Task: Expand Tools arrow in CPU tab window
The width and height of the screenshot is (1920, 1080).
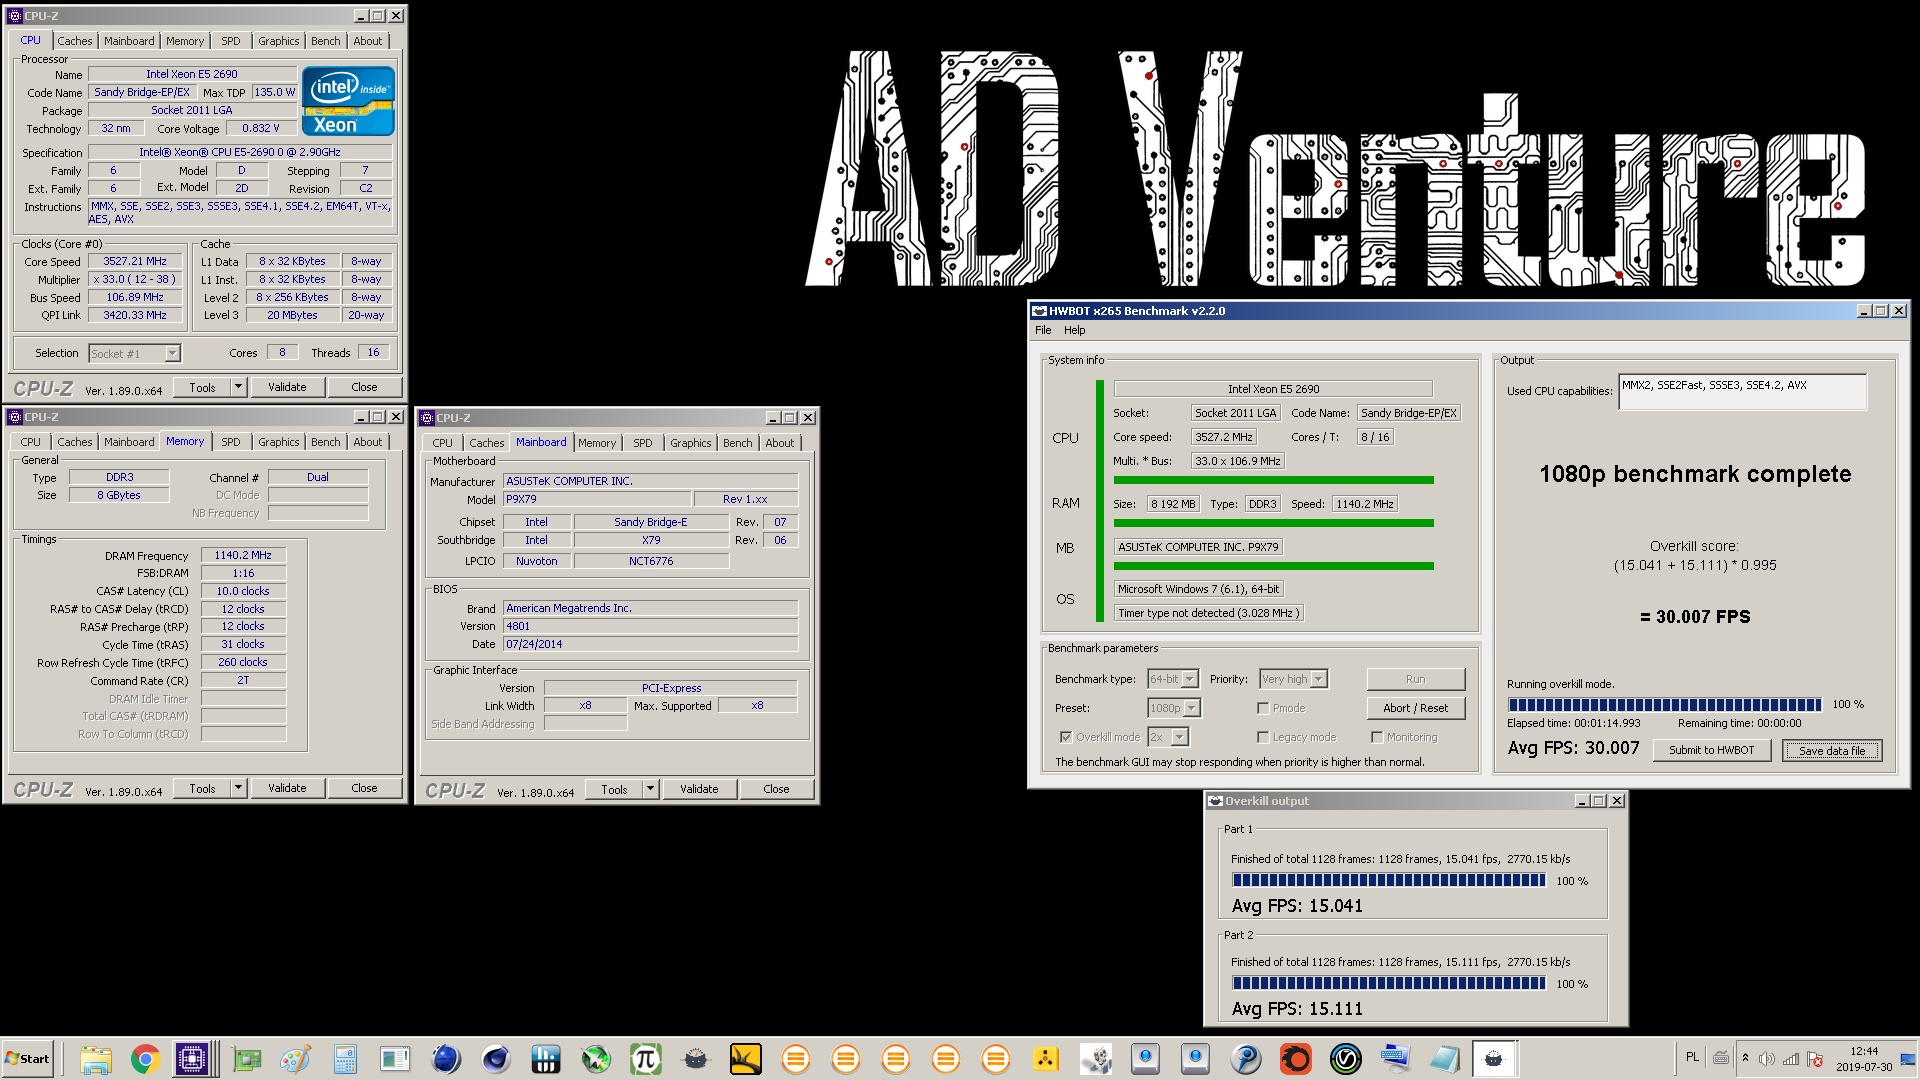Action: (x=238, y=387)
